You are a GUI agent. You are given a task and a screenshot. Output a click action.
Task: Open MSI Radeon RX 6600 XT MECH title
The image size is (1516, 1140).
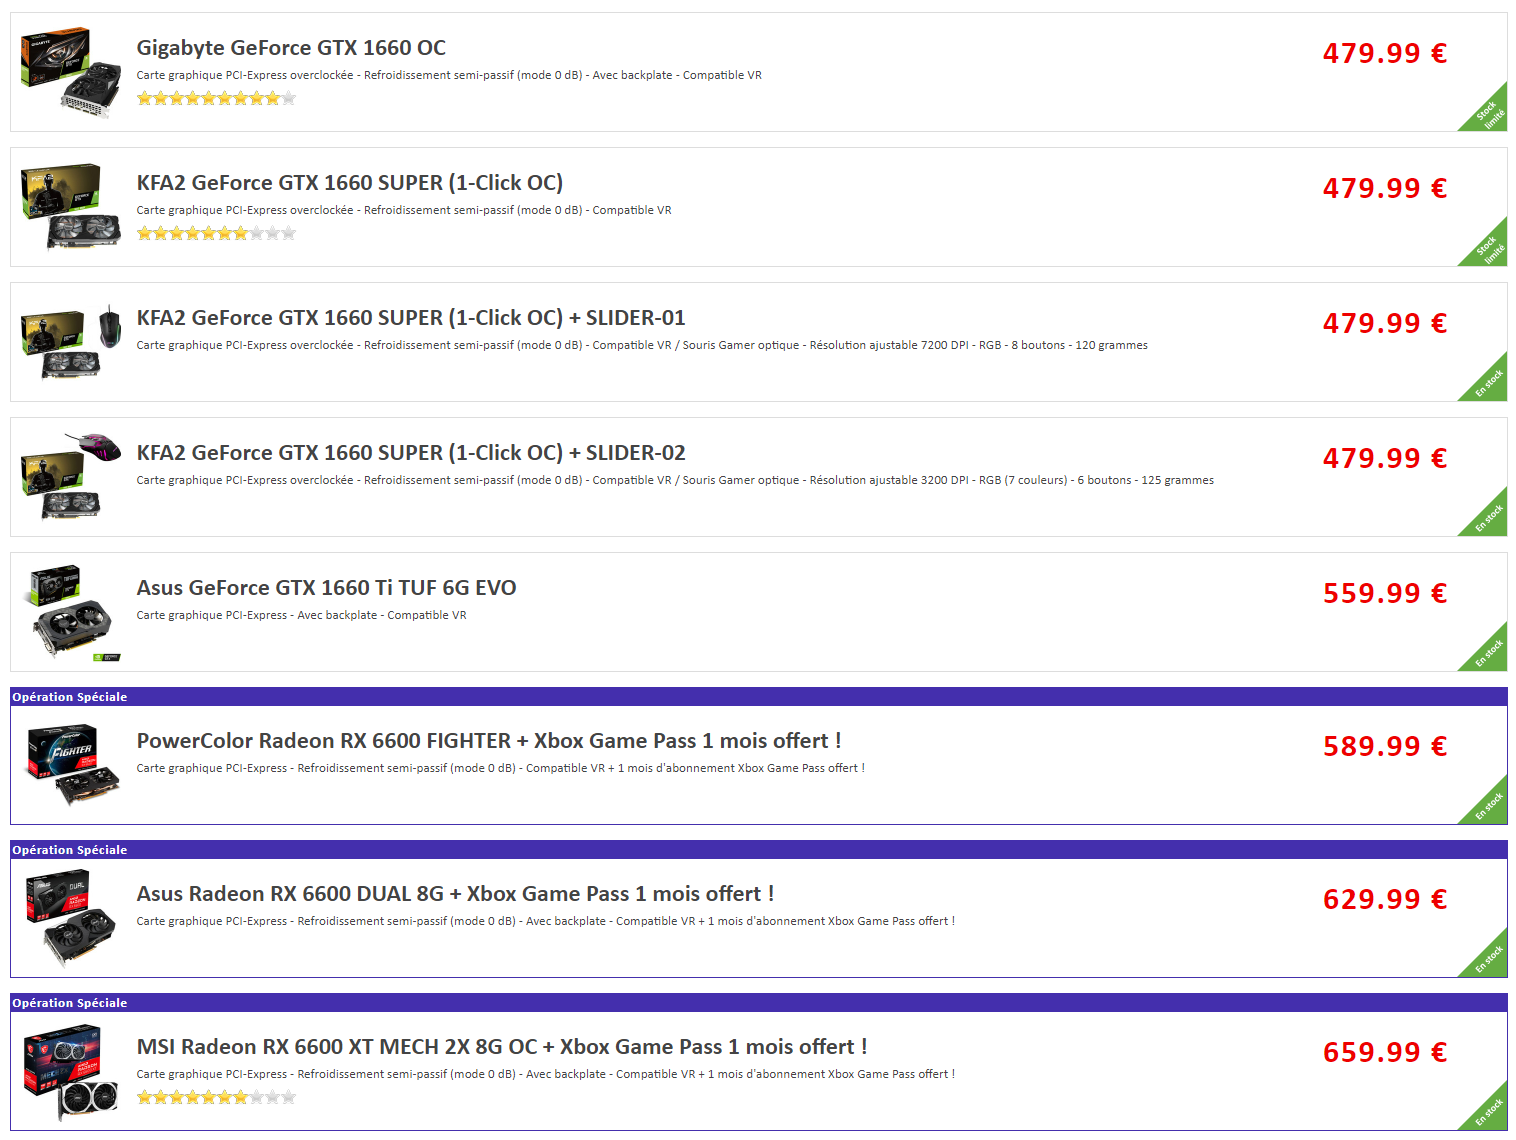click(501, 1047)
